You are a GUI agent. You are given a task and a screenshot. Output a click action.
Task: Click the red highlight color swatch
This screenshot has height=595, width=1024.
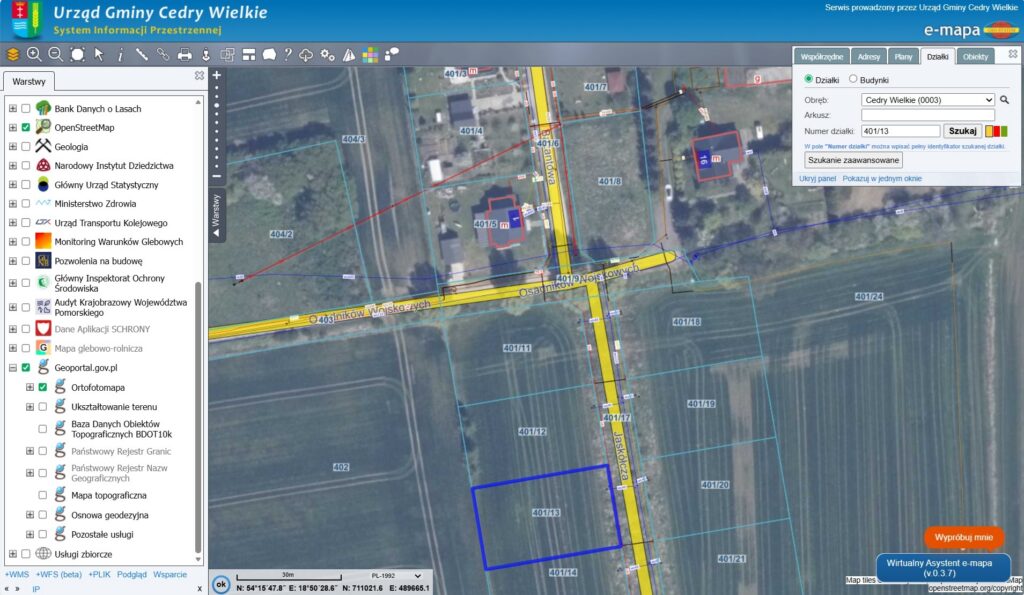click(x=1003, y=131)
